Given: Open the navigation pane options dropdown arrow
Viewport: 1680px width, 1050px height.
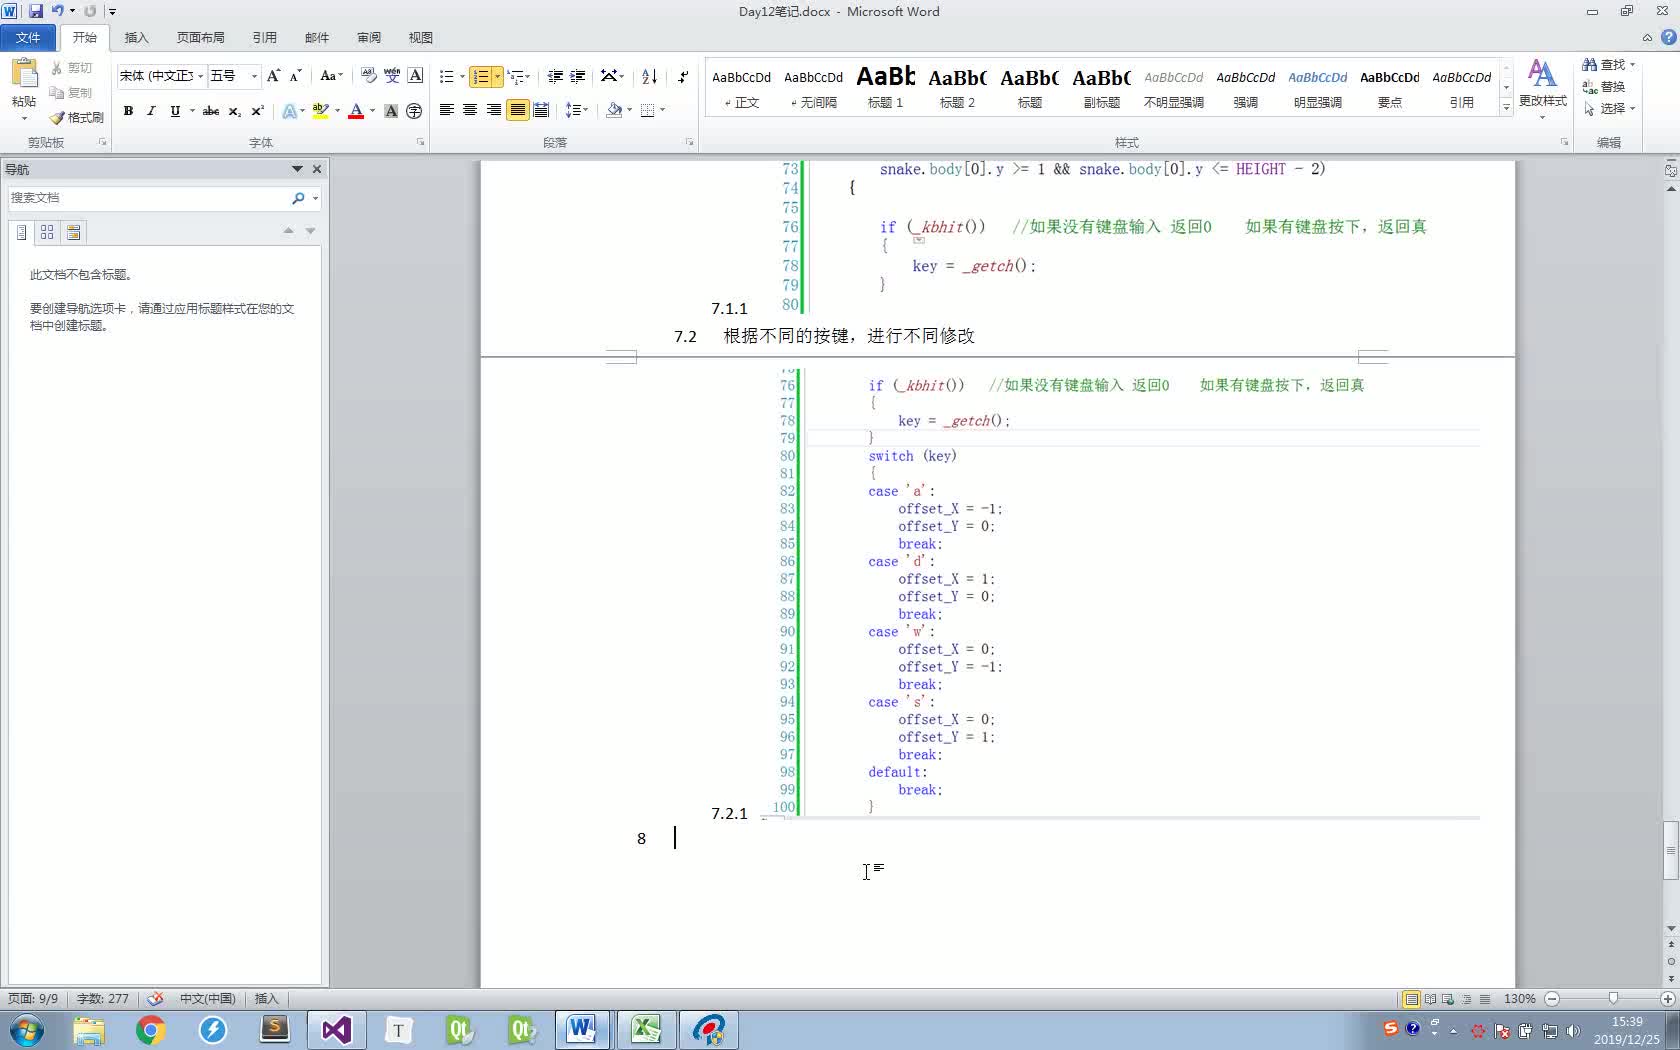Looking at the screenshot, I should click(x=297, y=169).
